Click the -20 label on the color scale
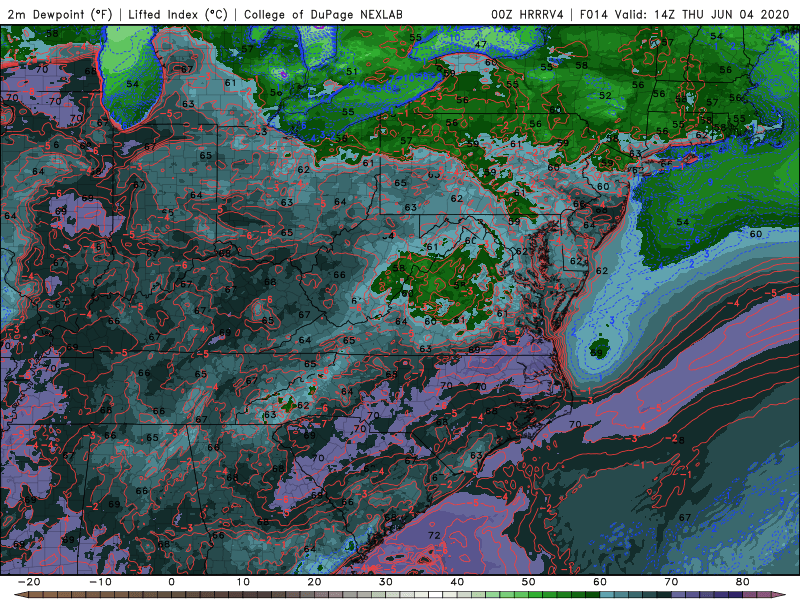The height and width of the screenshot is (600, 800). 29,582
